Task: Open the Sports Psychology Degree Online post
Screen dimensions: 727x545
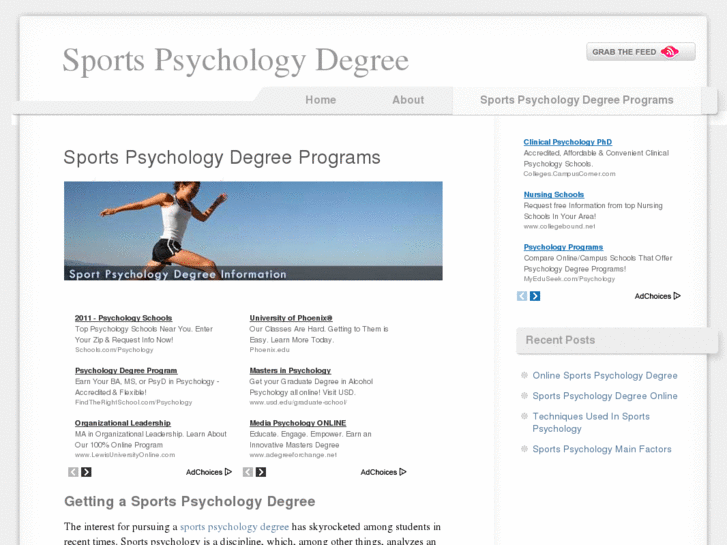Action: (x=605, y=396)
